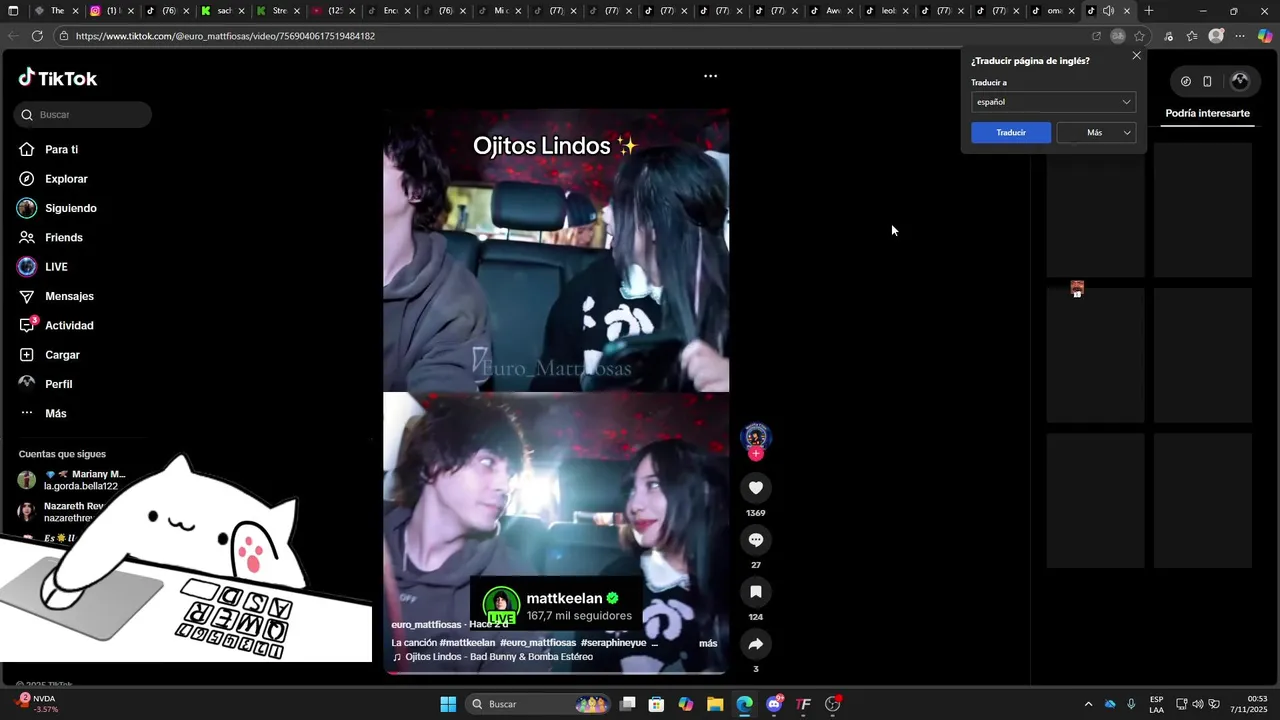This screenshot has height=720, width=1280.
Task: Focus the Buscar search field in TikTok sidebar
Action: [x=83, y=115]
